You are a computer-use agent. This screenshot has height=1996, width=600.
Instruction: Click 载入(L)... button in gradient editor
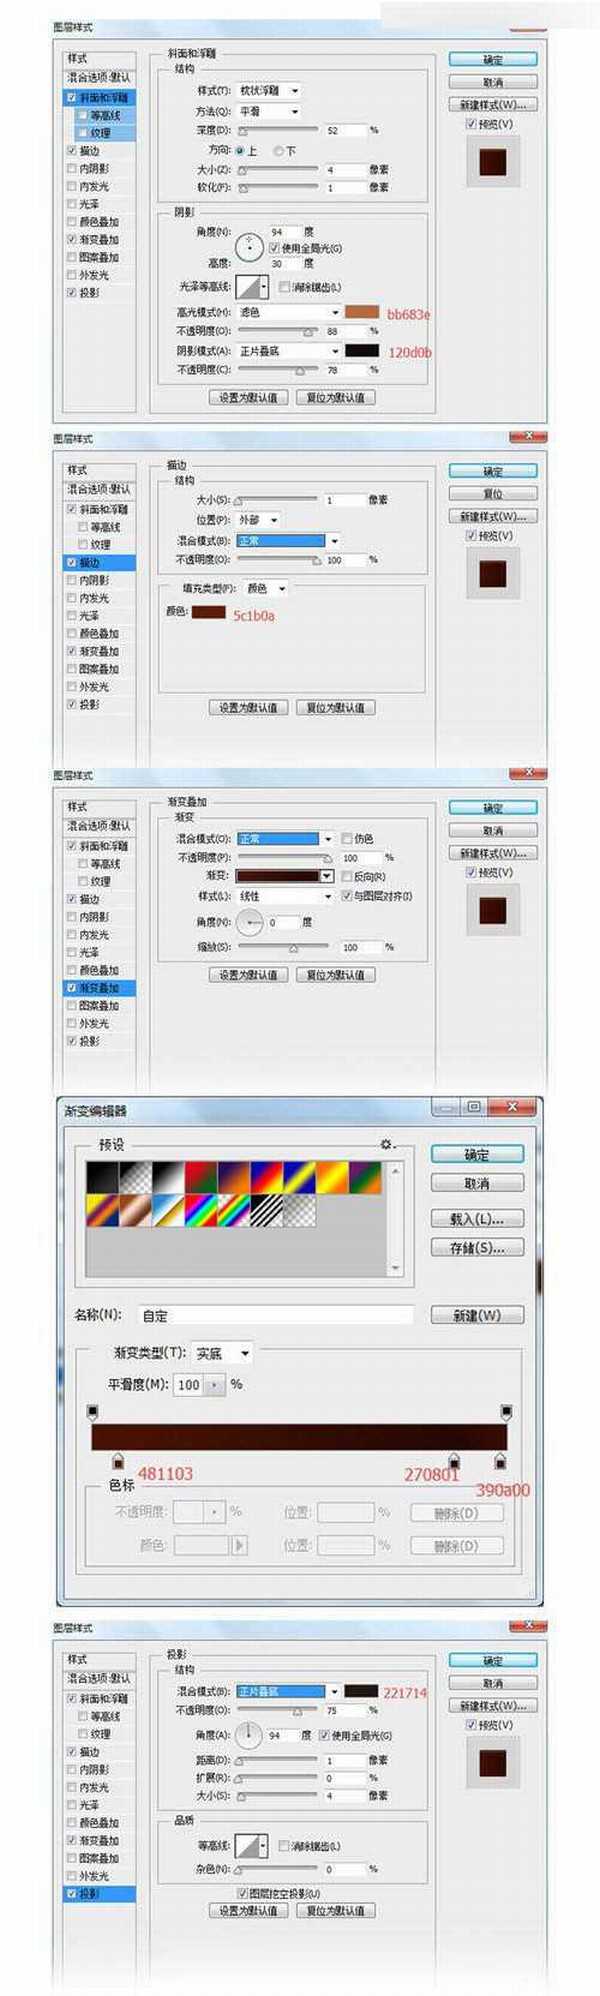[x=477, y=1219]
